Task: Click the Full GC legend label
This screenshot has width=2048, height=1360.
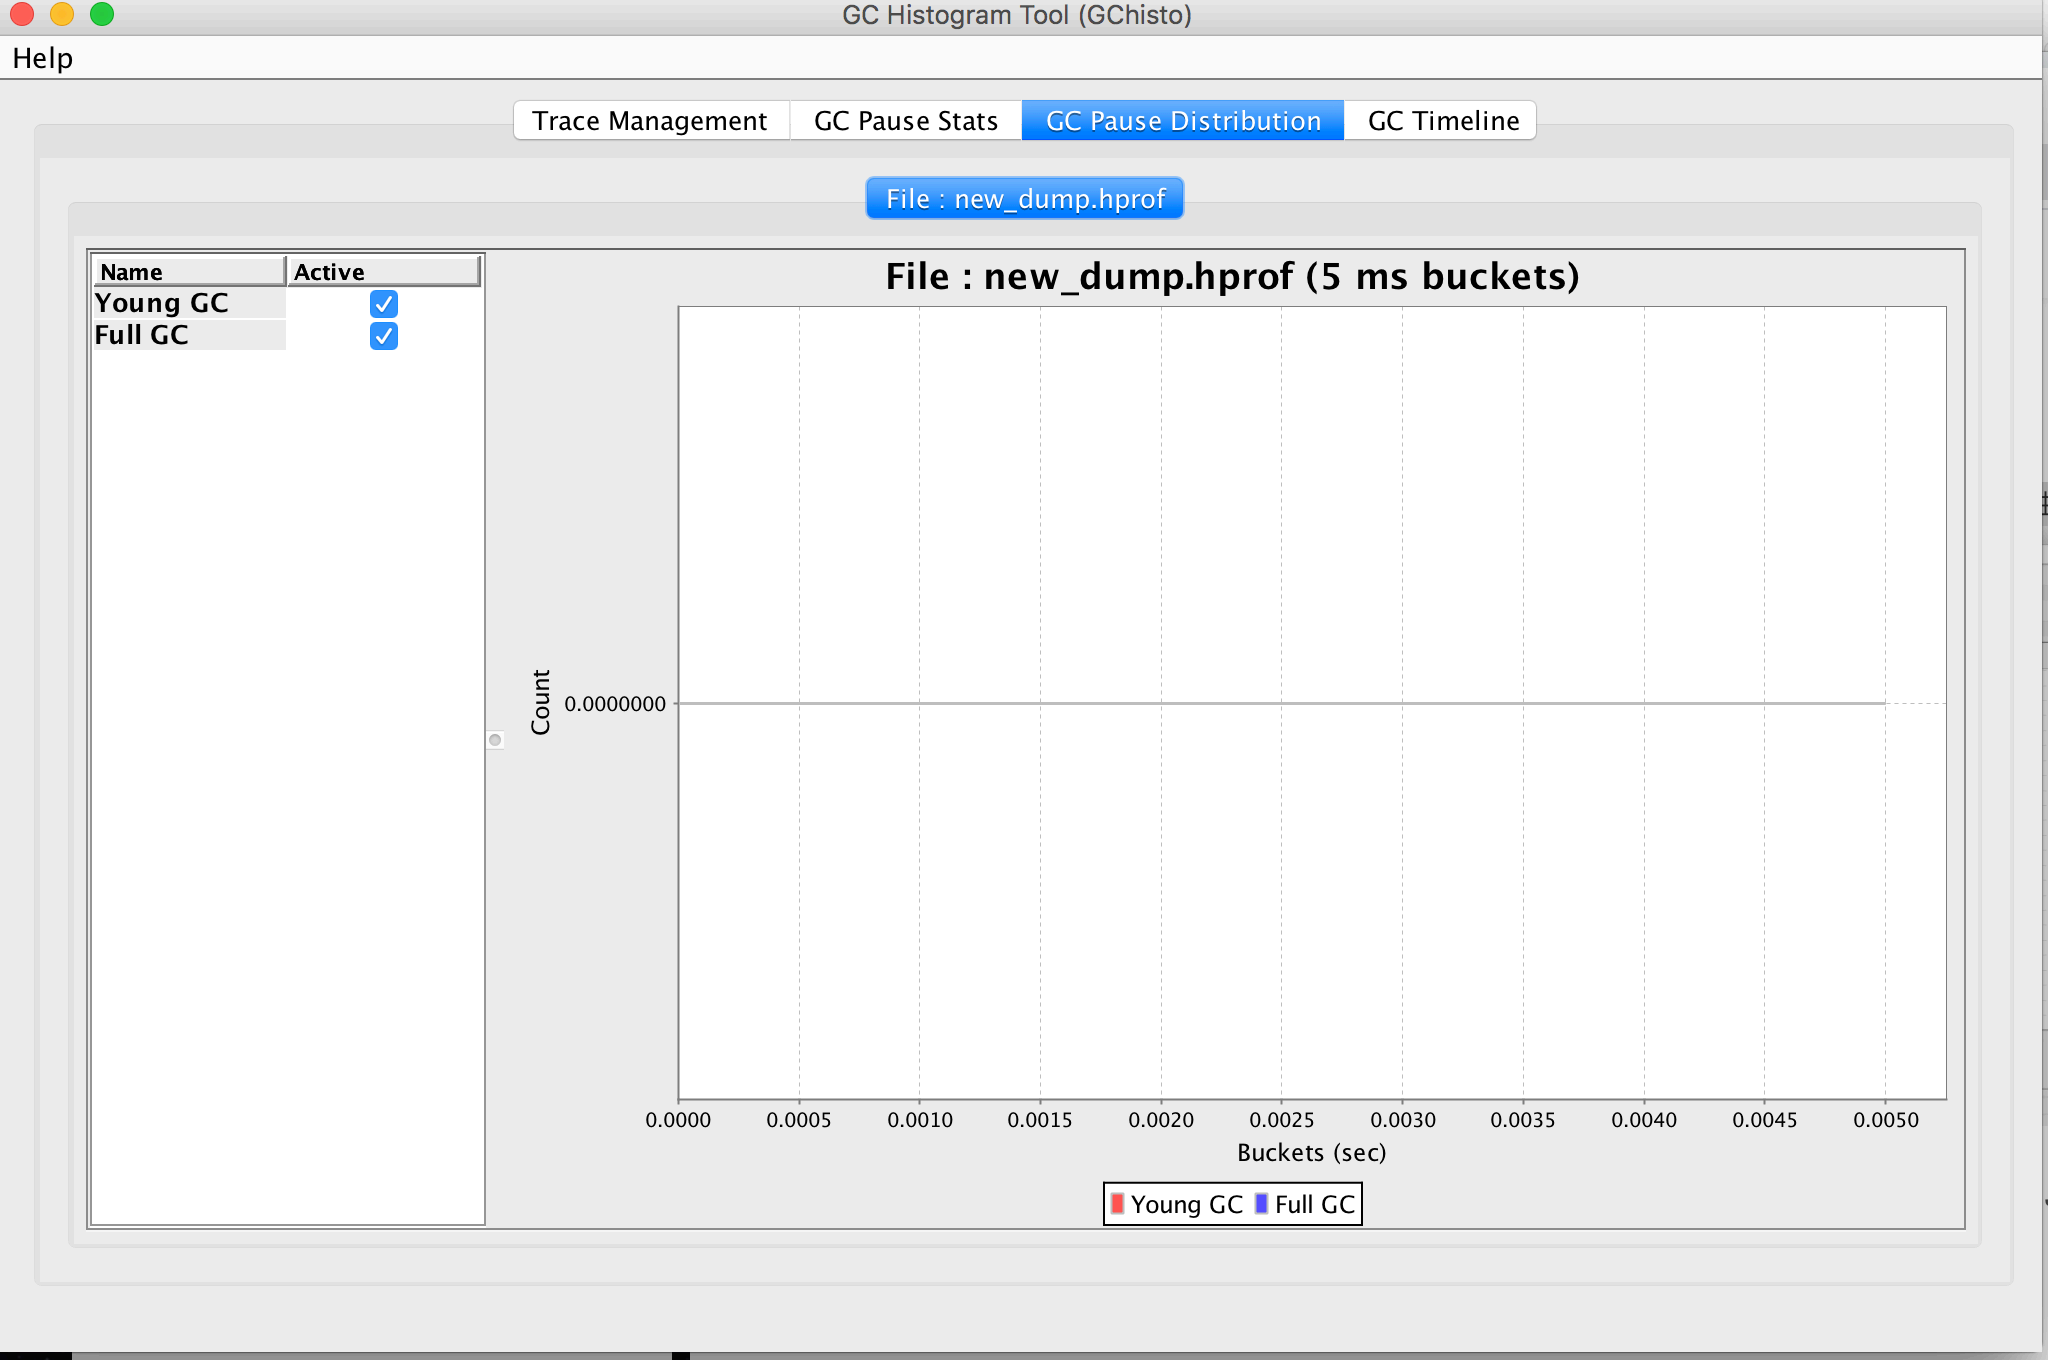Action: coord(1314,1204)
